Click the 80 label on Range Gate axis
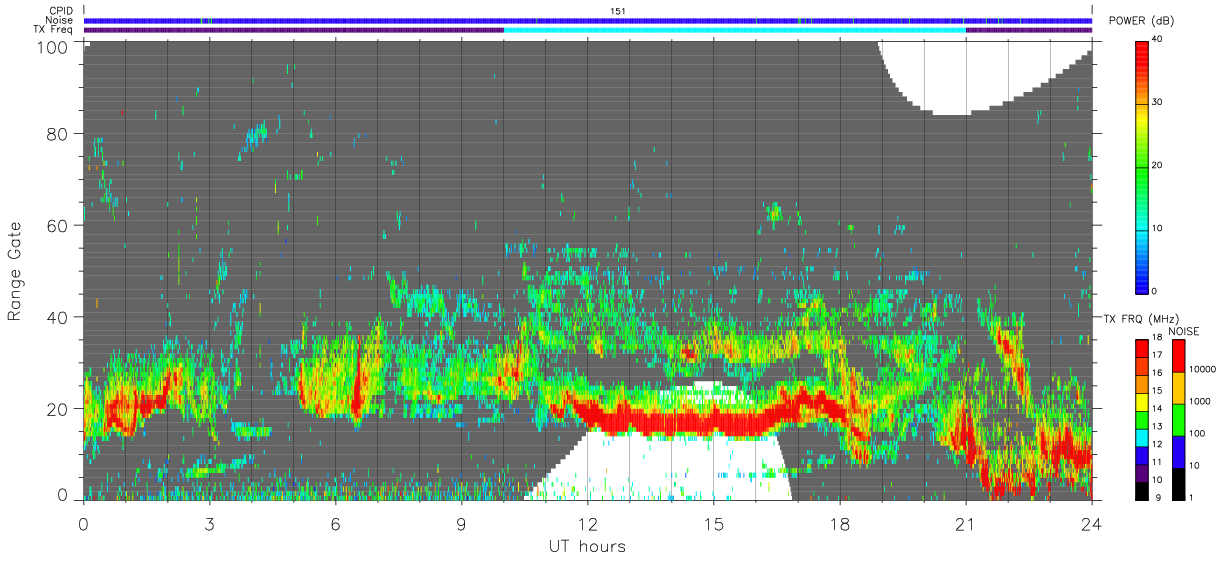This screenshot has width=1228, height=567. click(58, 134)
